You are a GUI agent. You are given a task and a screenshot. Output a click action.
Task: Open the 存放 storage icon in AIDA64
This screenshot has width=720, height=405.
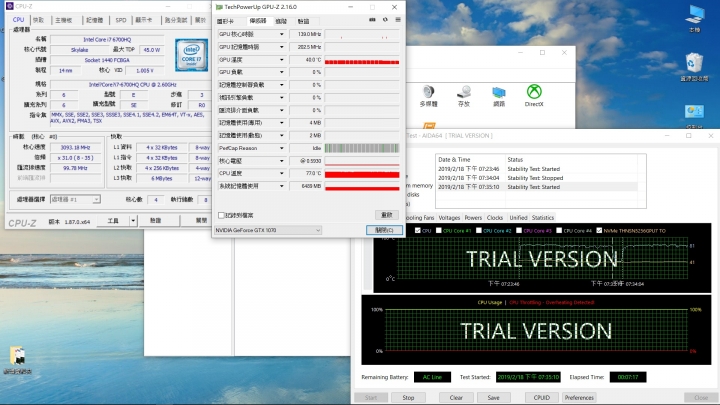(464, 96)
